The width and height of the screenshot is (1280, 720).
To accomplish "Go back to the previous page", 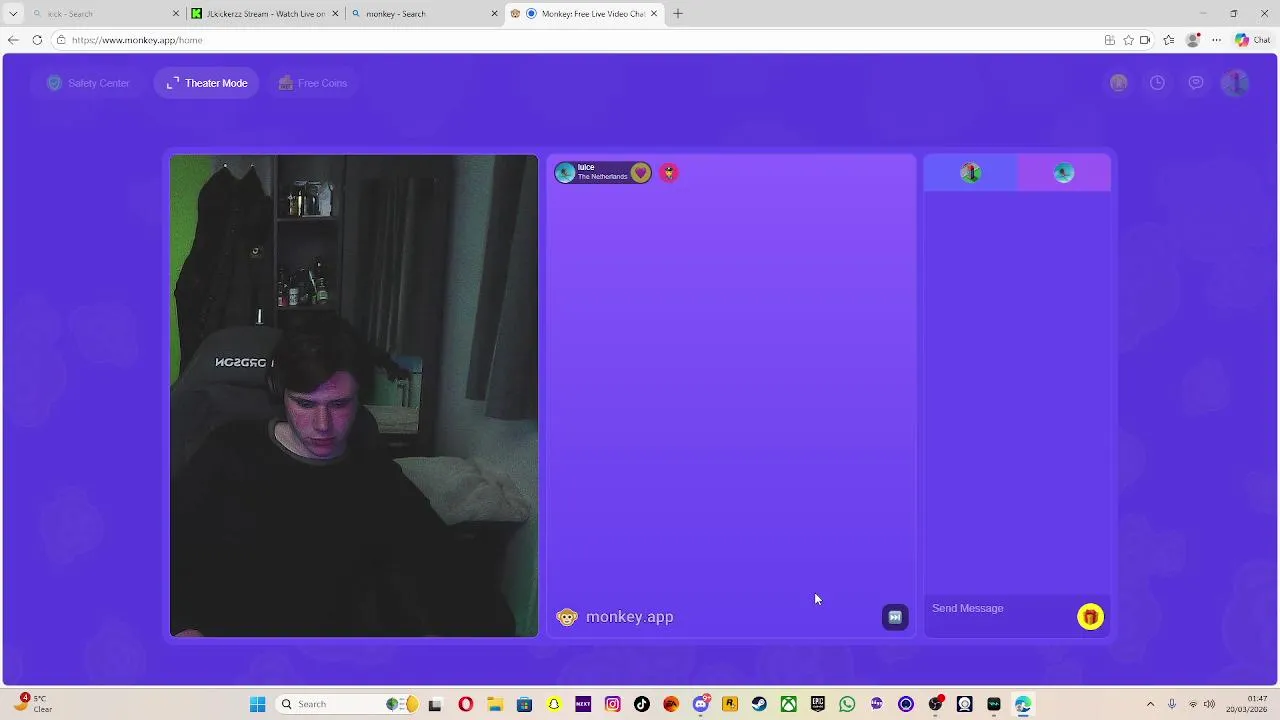I will [12, 40].
